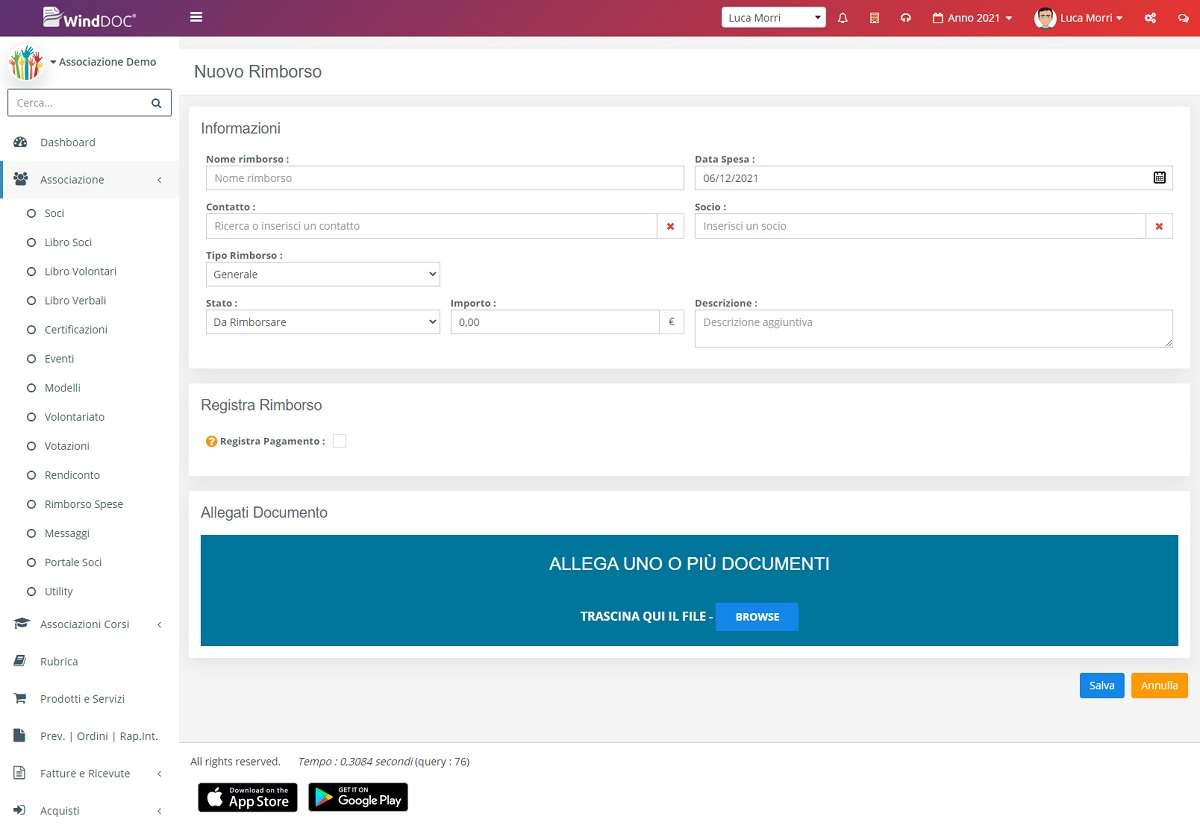Click the Associazioni Corsi graduation cap icon
The height and width of the screenshot is (831, 1200).
(x=20, y=624)
